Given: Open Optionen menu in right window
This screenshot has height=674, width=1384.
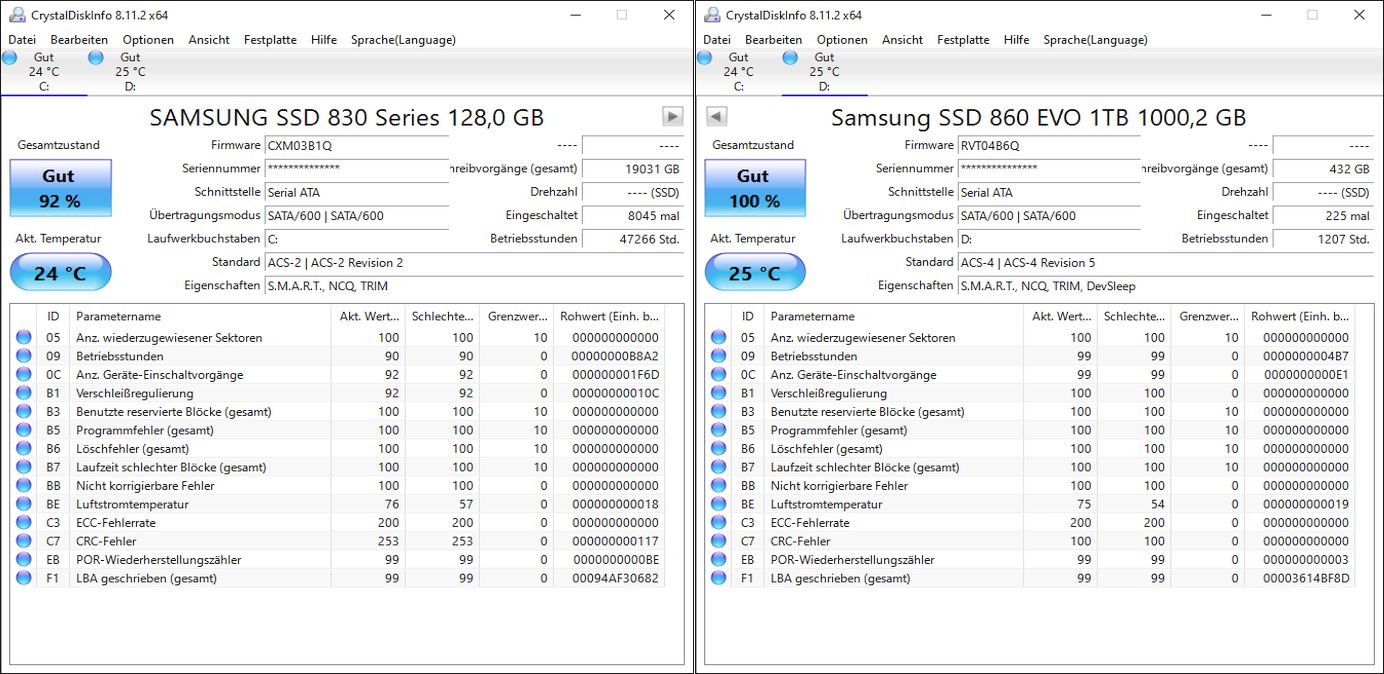Looking at the screenshot, I should click(842, 40).
